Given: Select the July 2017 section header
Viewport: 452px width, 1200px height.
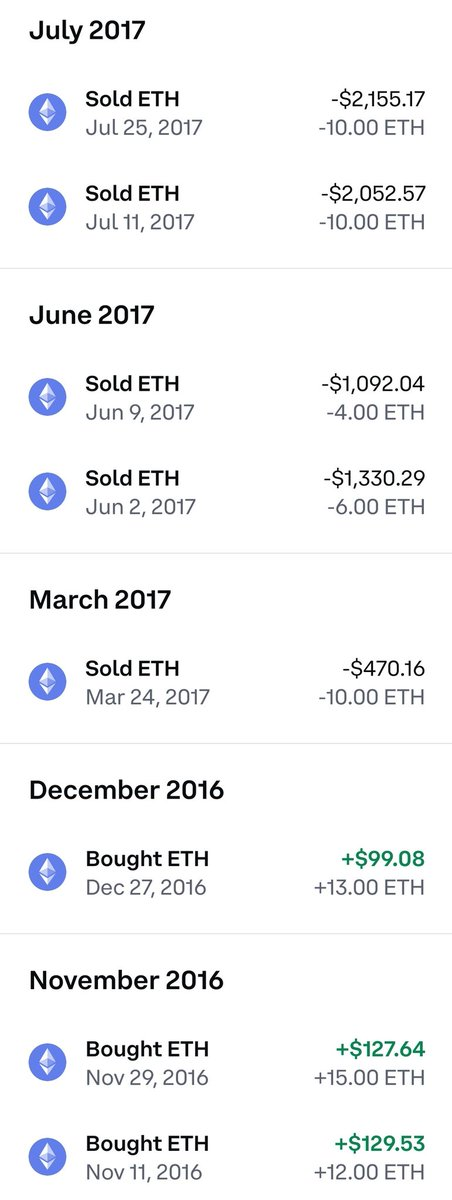Looking at the screenshot, I should pyautogui.click(x=87, y=30).
